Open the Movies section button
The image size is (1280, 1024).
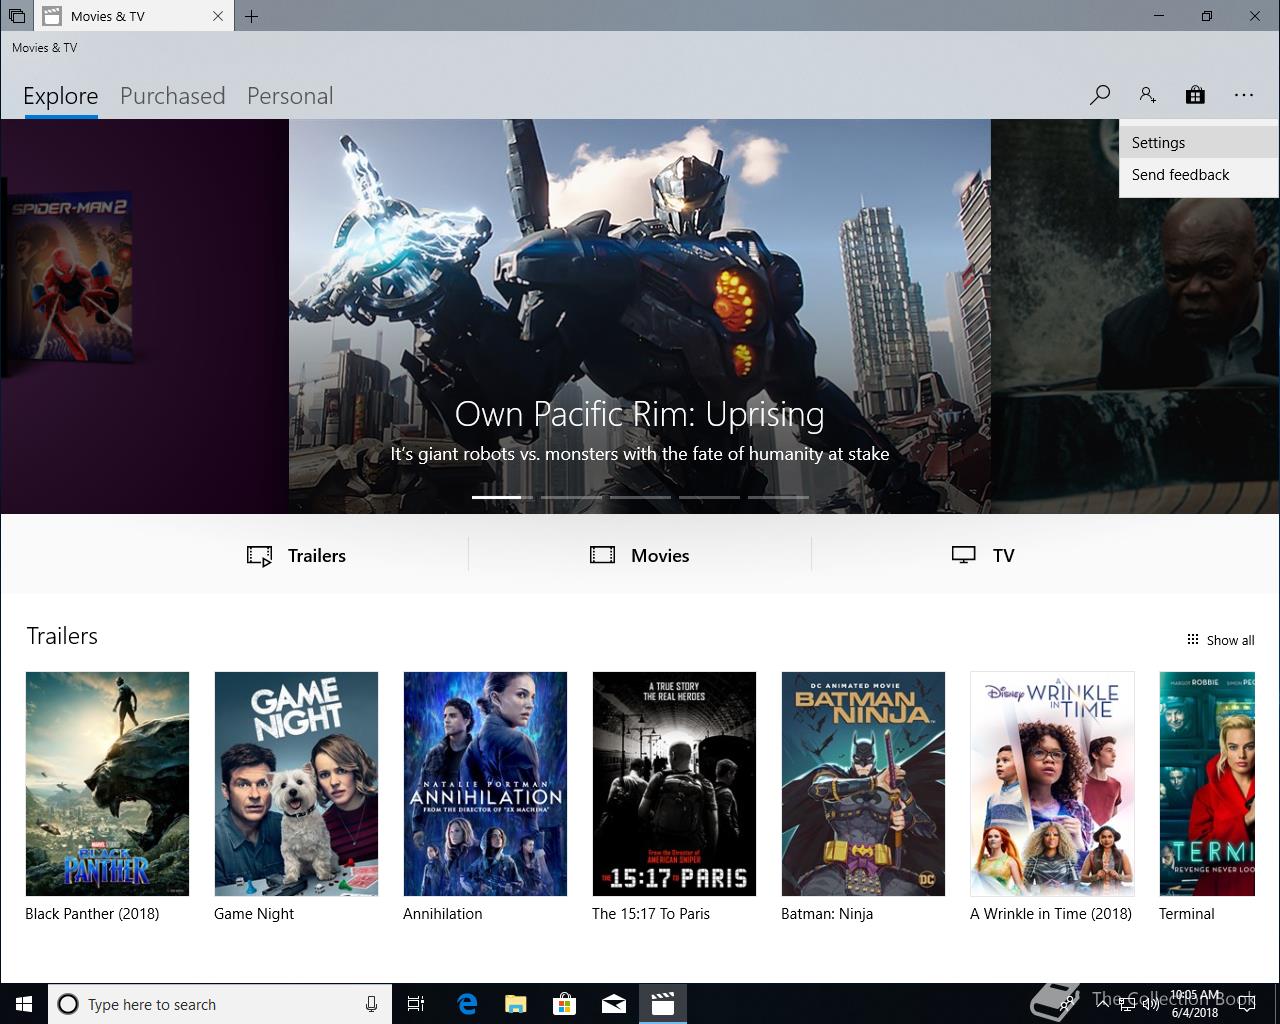640,555
